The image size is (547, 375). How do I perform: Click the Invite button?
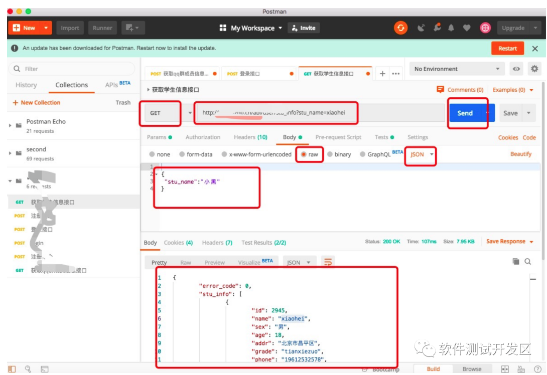[x=304, y=28]
